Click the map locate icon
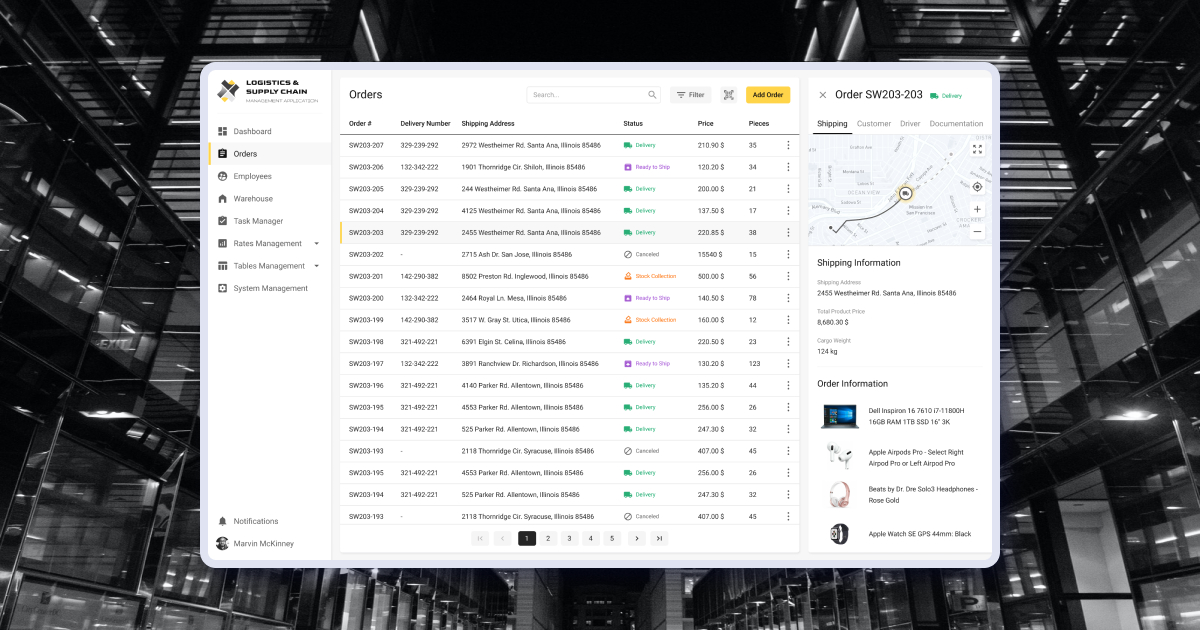The width and height of the screenshot is (1200, 630). coord(977,186)
